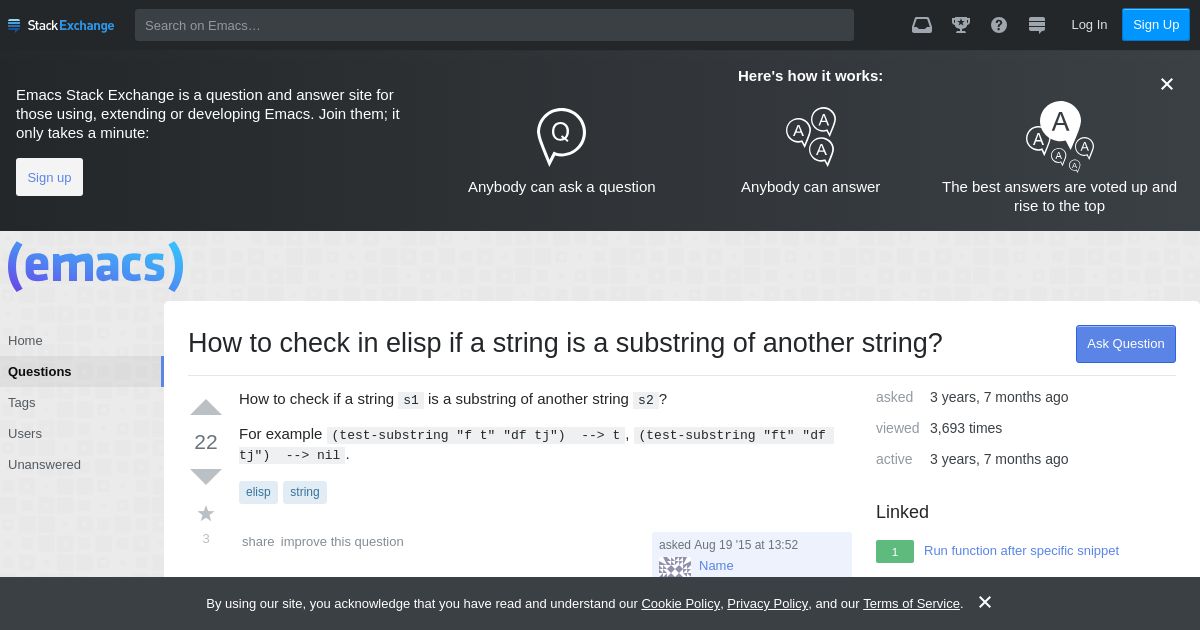This screenshot has width=1200, height=630.
Task: Open the elisp tag
Action: 258,492
